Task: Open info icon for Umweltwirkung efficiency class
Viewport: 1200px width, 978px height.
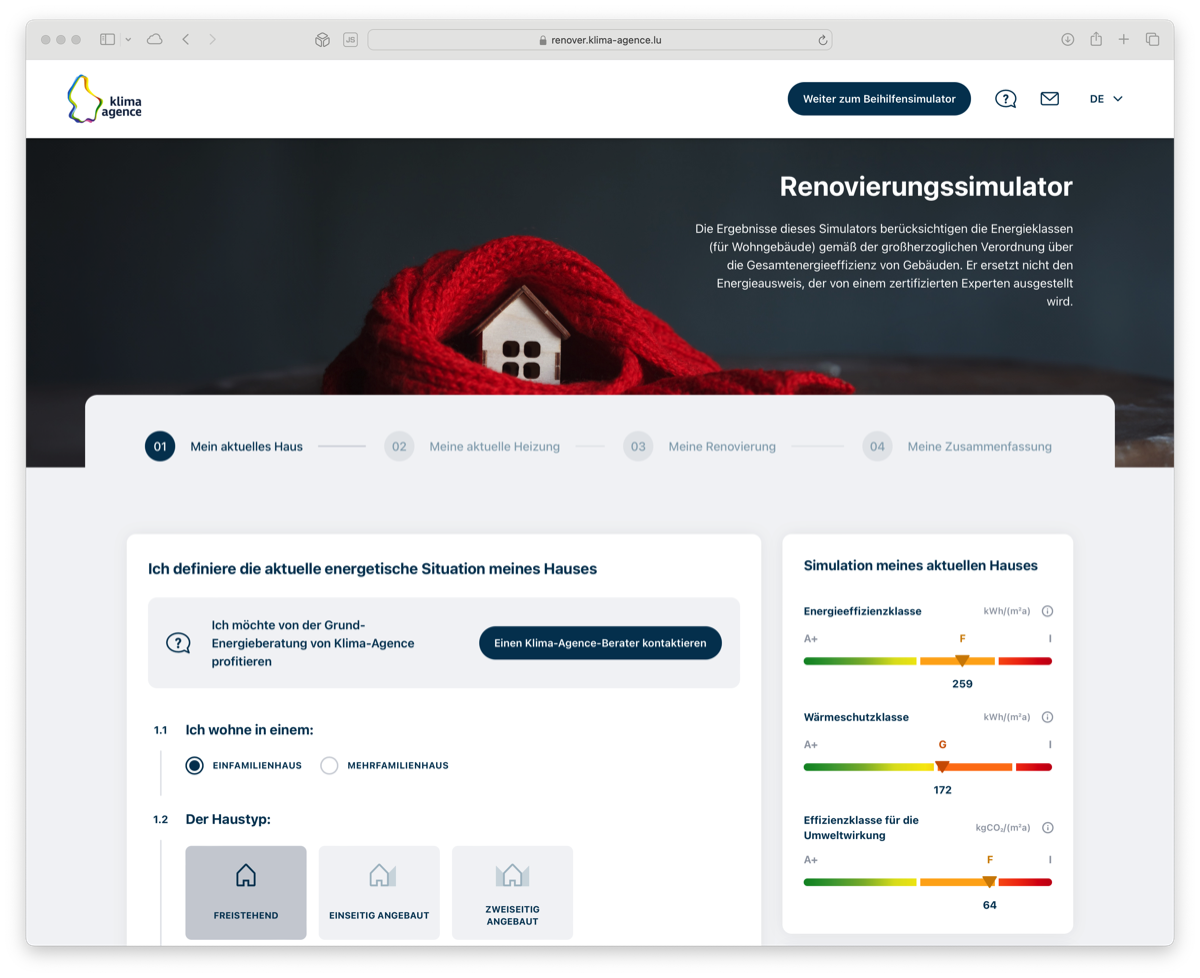Action: click(x=1047, y=828)
